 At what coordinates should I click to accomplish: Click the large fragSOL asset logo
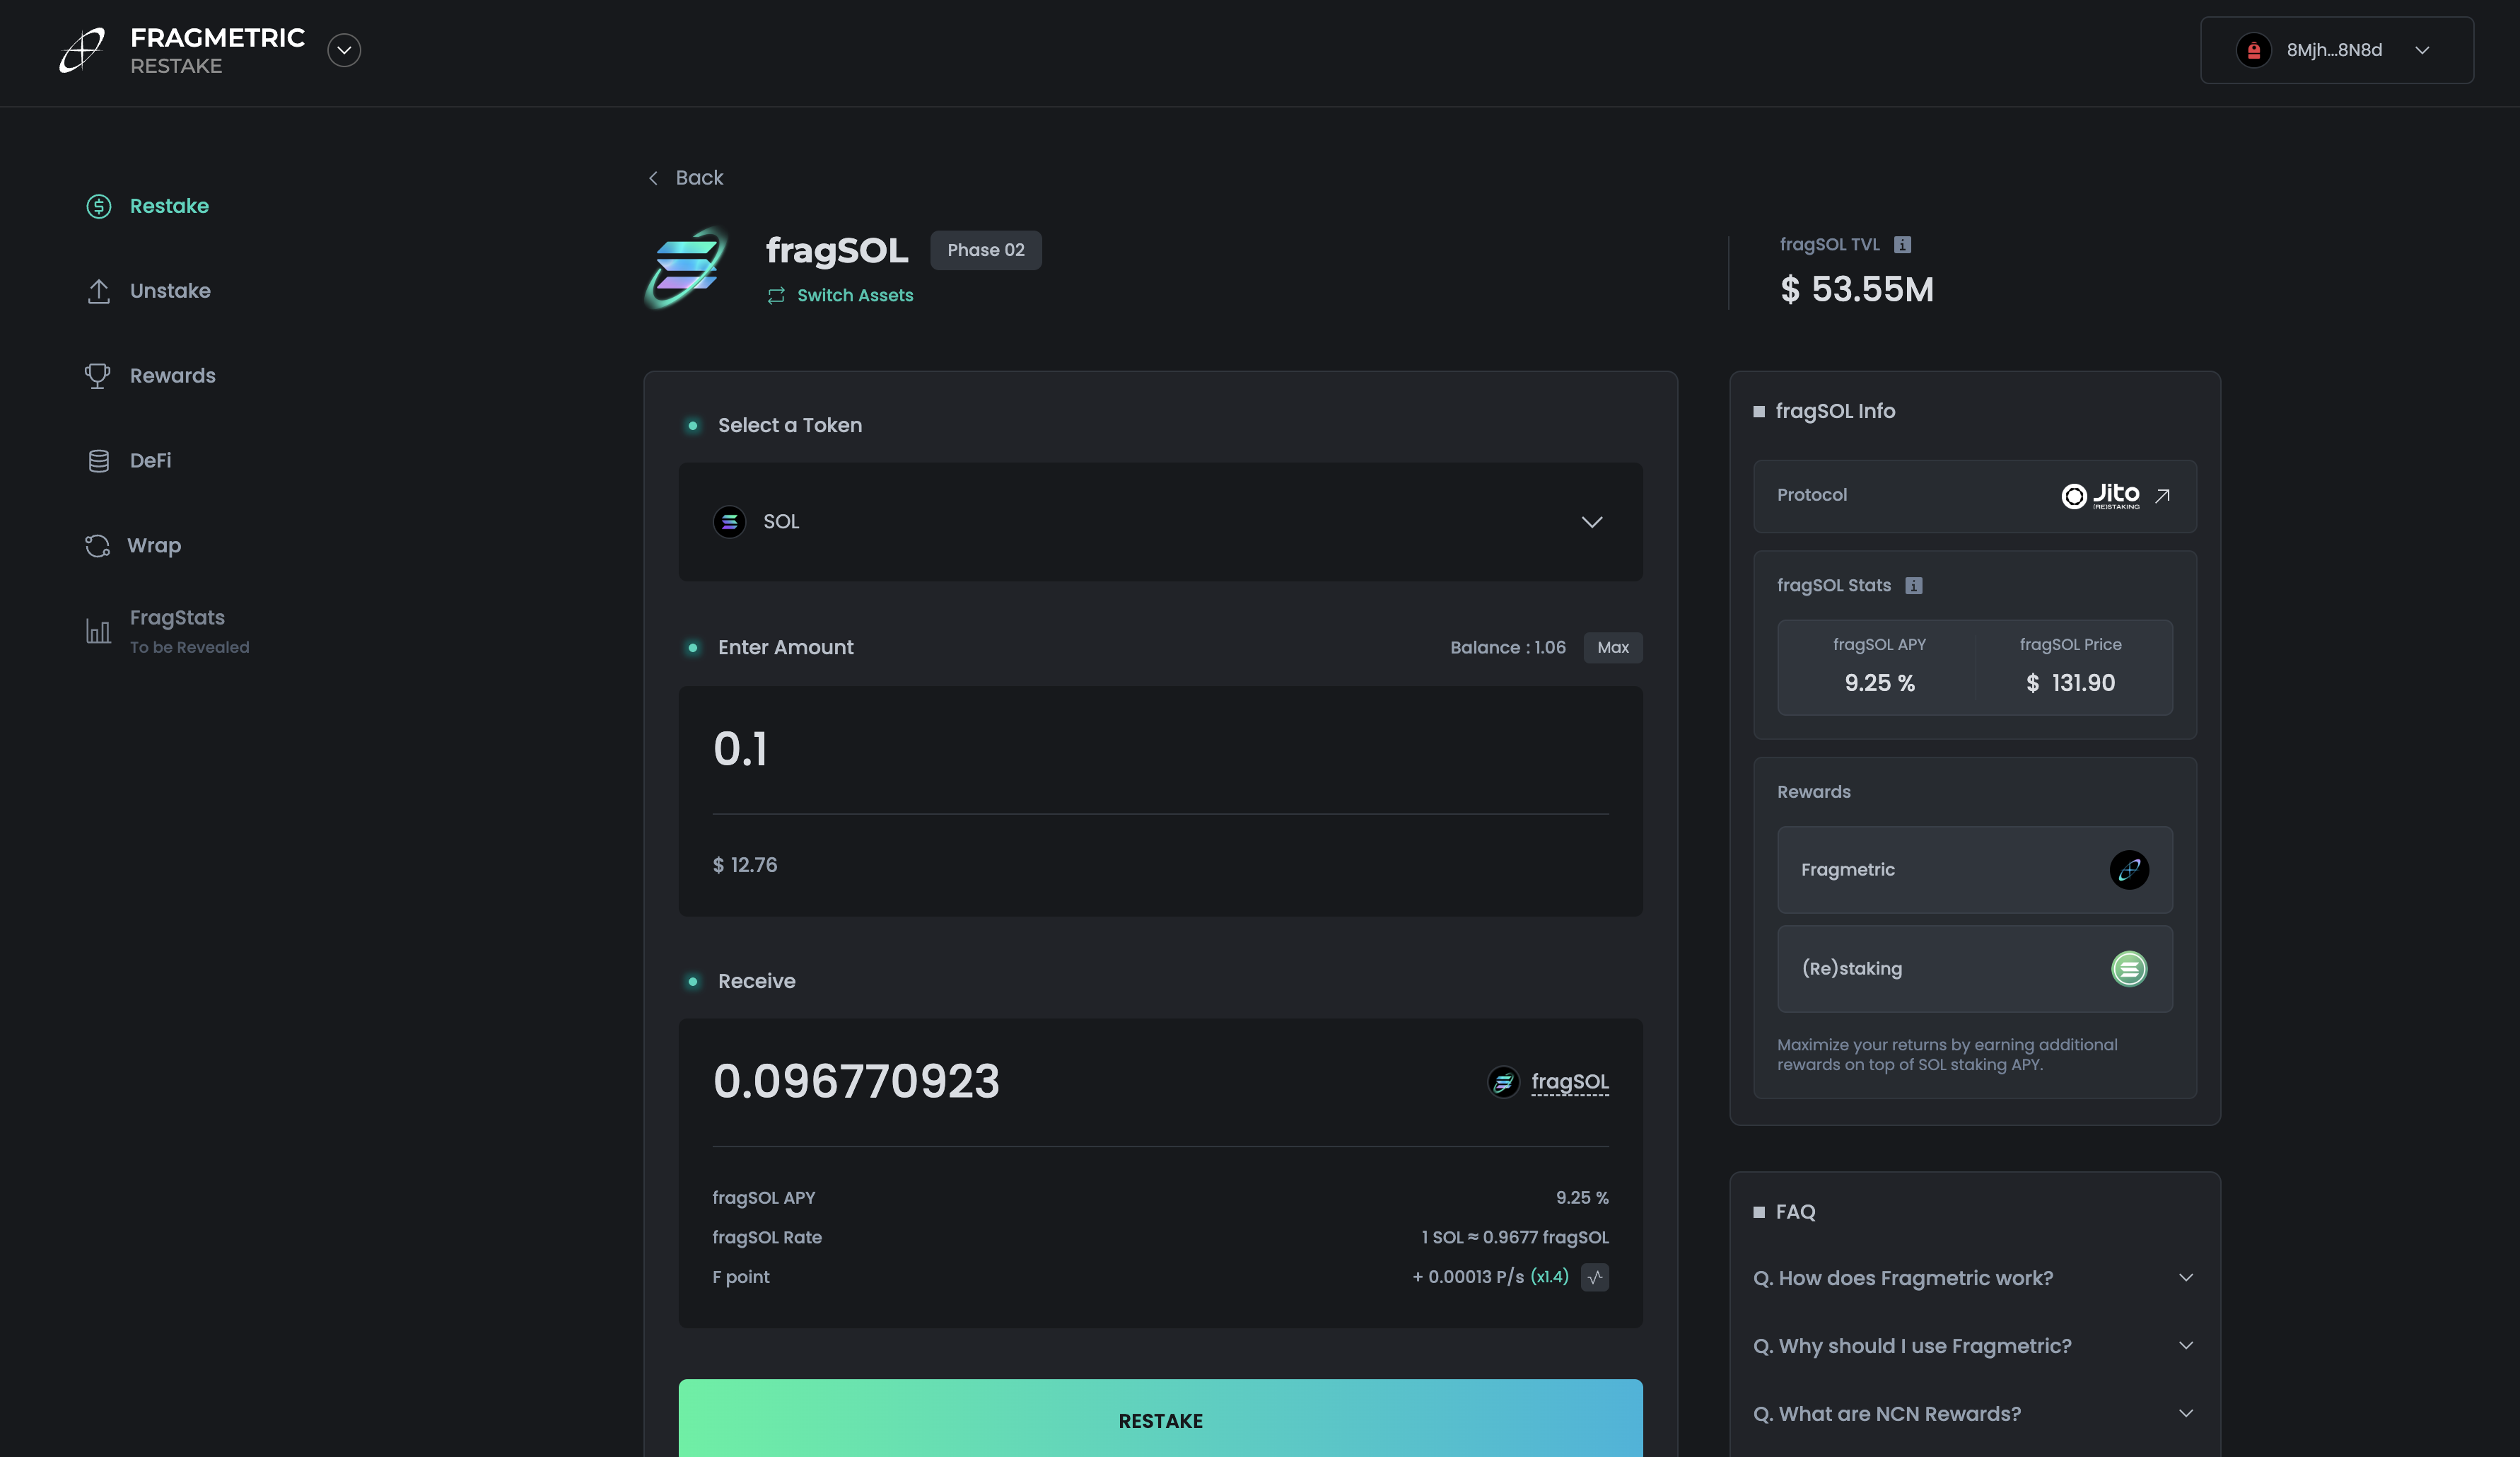686,268
